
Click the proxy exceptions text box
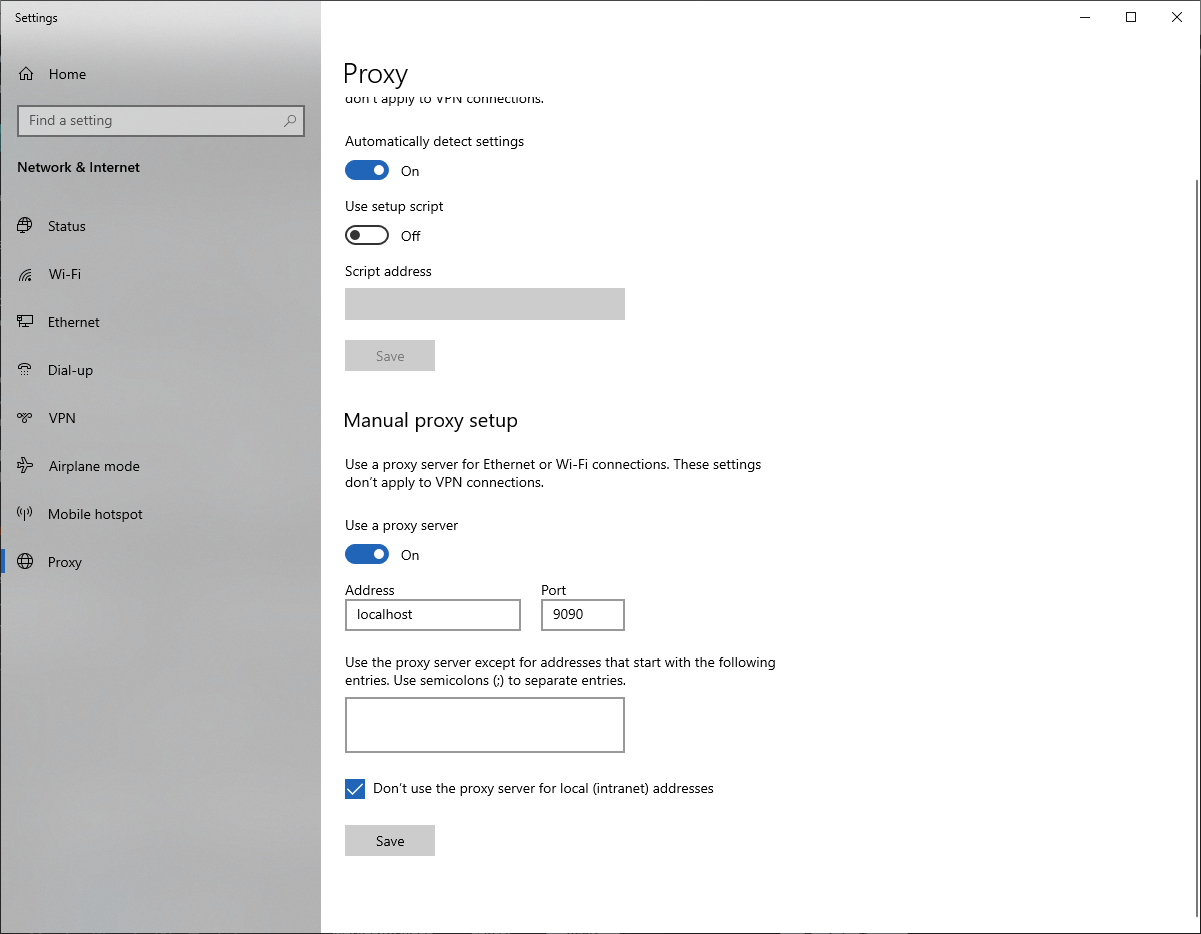click(484, 725)
